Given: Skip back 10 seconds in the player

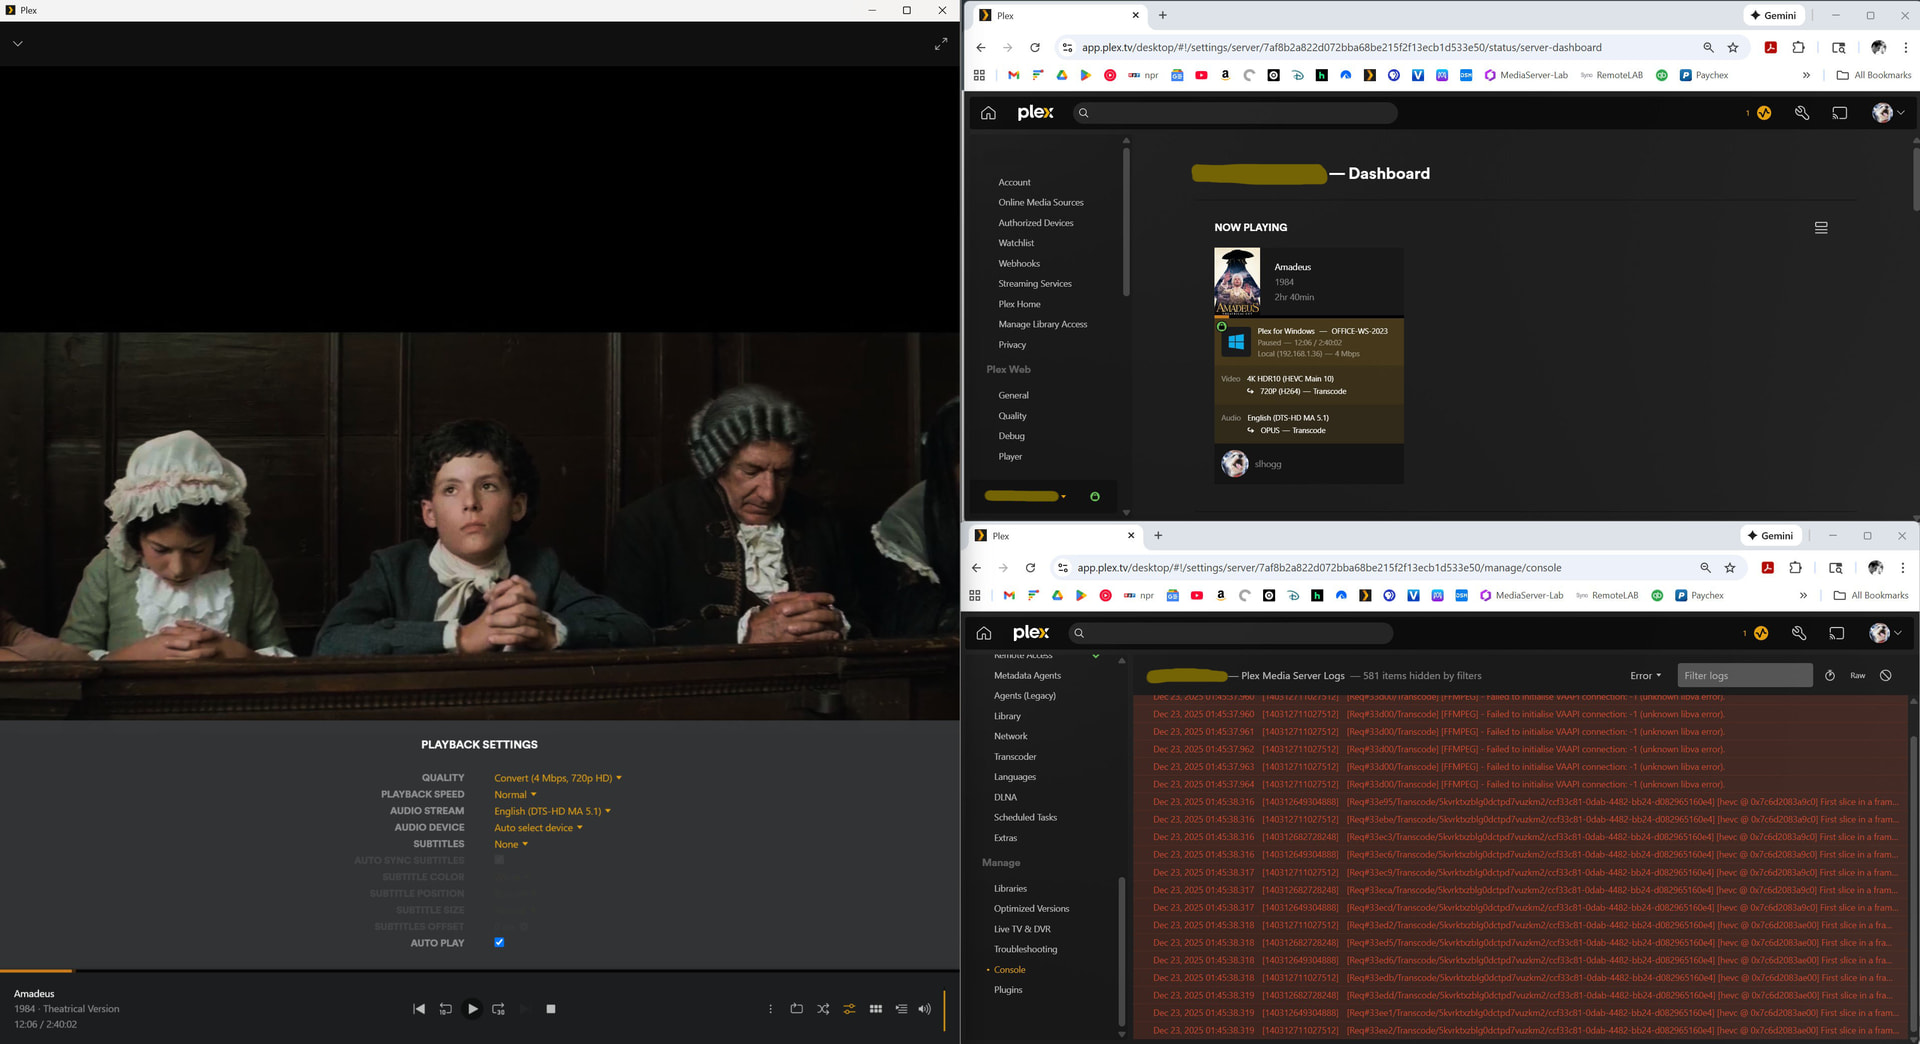Looking at the screenshot, I should (x=446, y=1009).
